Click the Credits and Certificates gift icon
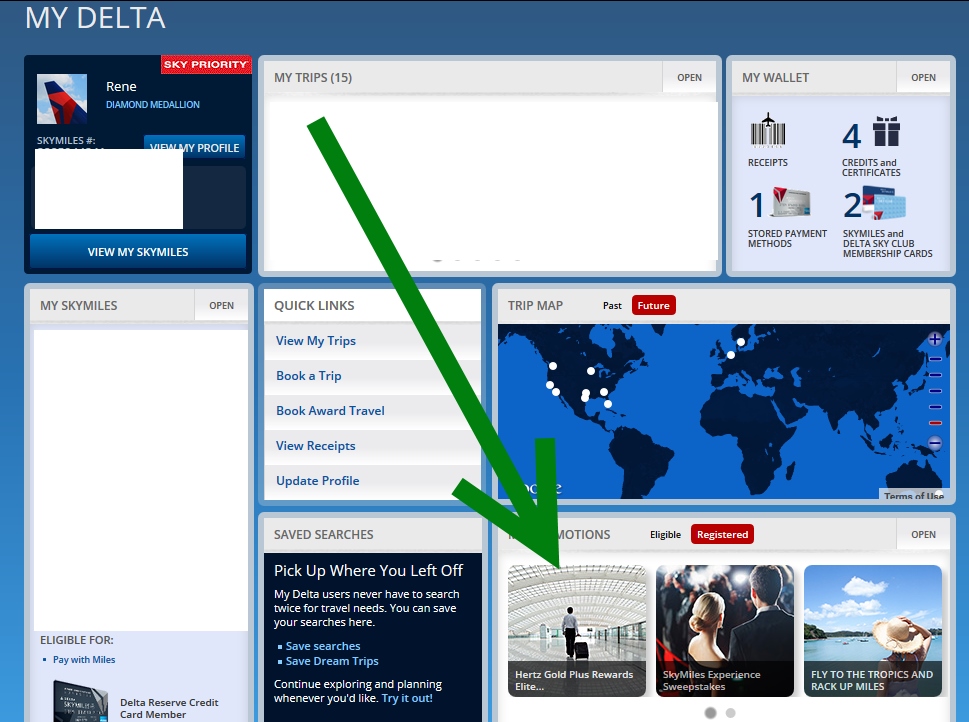 pyautogui.click(x=885, y=132)
